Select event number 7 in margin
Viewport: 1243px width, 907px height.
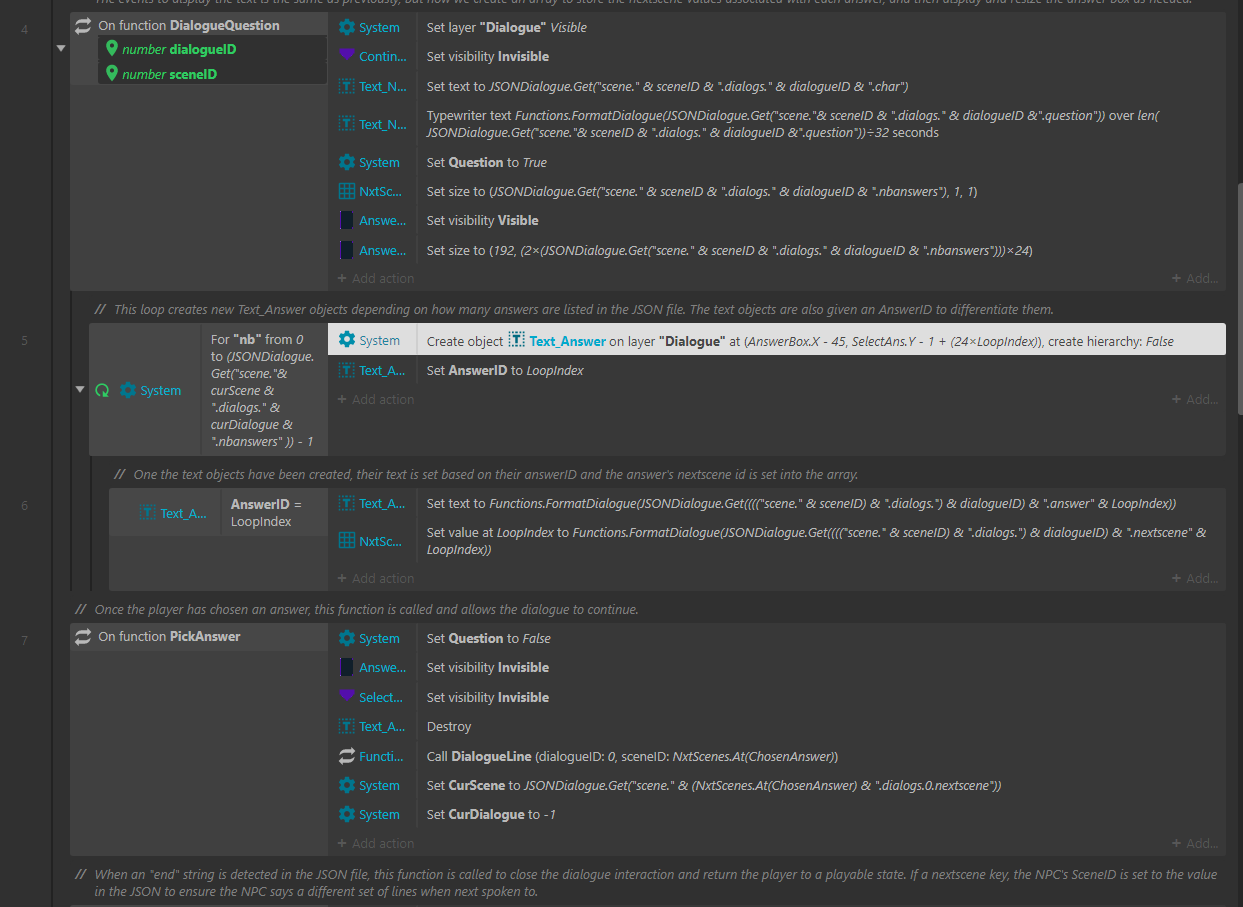pyautogui.click(x=24, y=640)
